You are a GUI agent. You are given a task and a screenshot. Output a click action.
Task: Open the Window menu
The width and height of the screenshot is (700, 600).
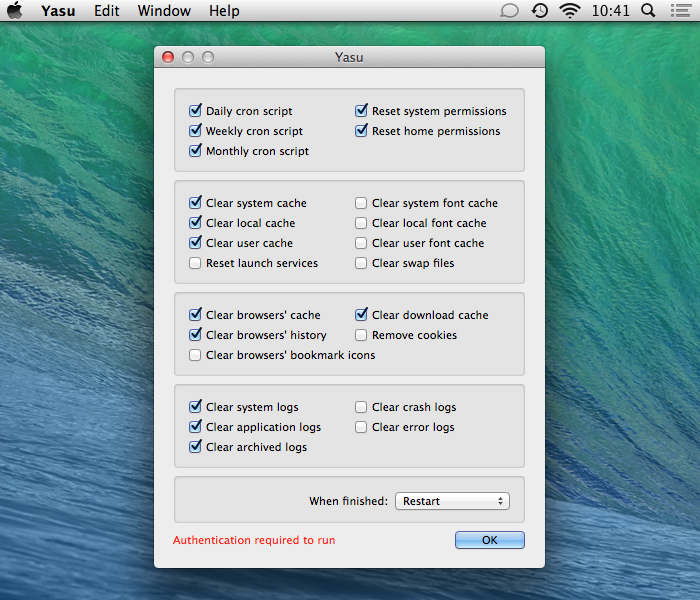point(164,10)
